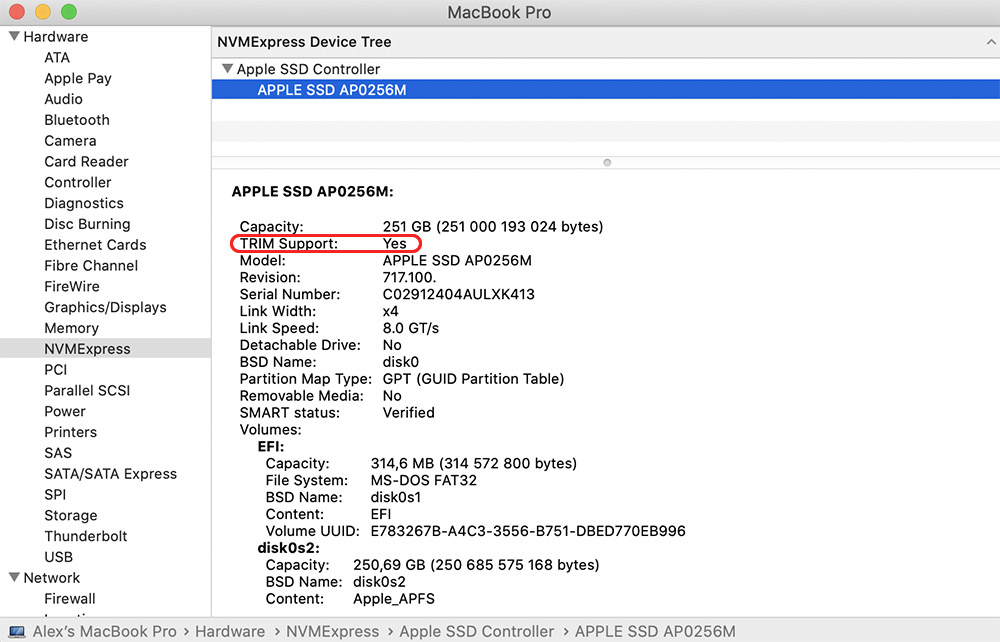Click the Revision value 717.100.
Image resolution: width=1000 pixels, height=642 pixels.
pos(409,278)
